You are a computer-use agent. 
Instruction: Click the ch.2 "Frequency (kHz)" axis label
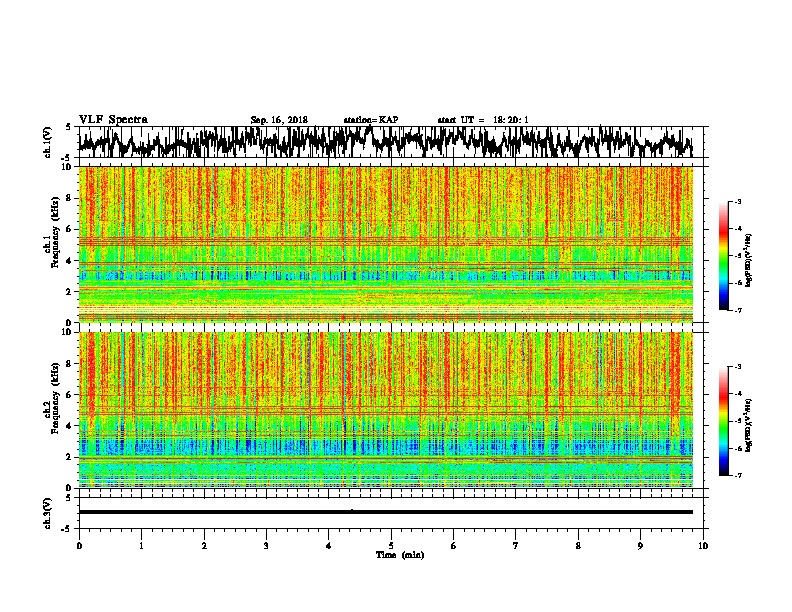53,398
